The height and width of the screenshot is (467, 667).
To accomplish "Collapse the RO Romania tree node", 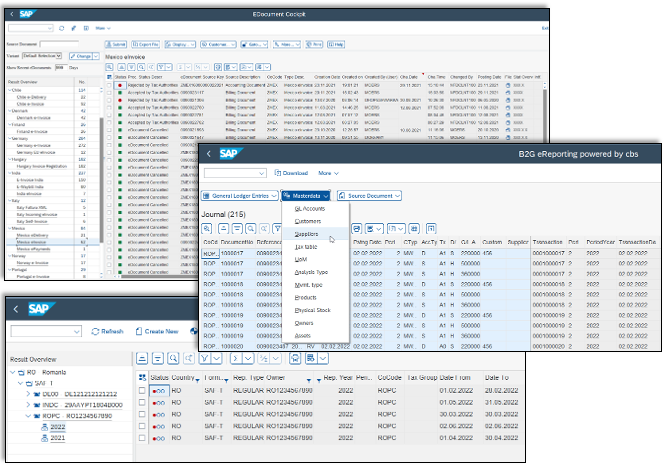I will (12, 372).
